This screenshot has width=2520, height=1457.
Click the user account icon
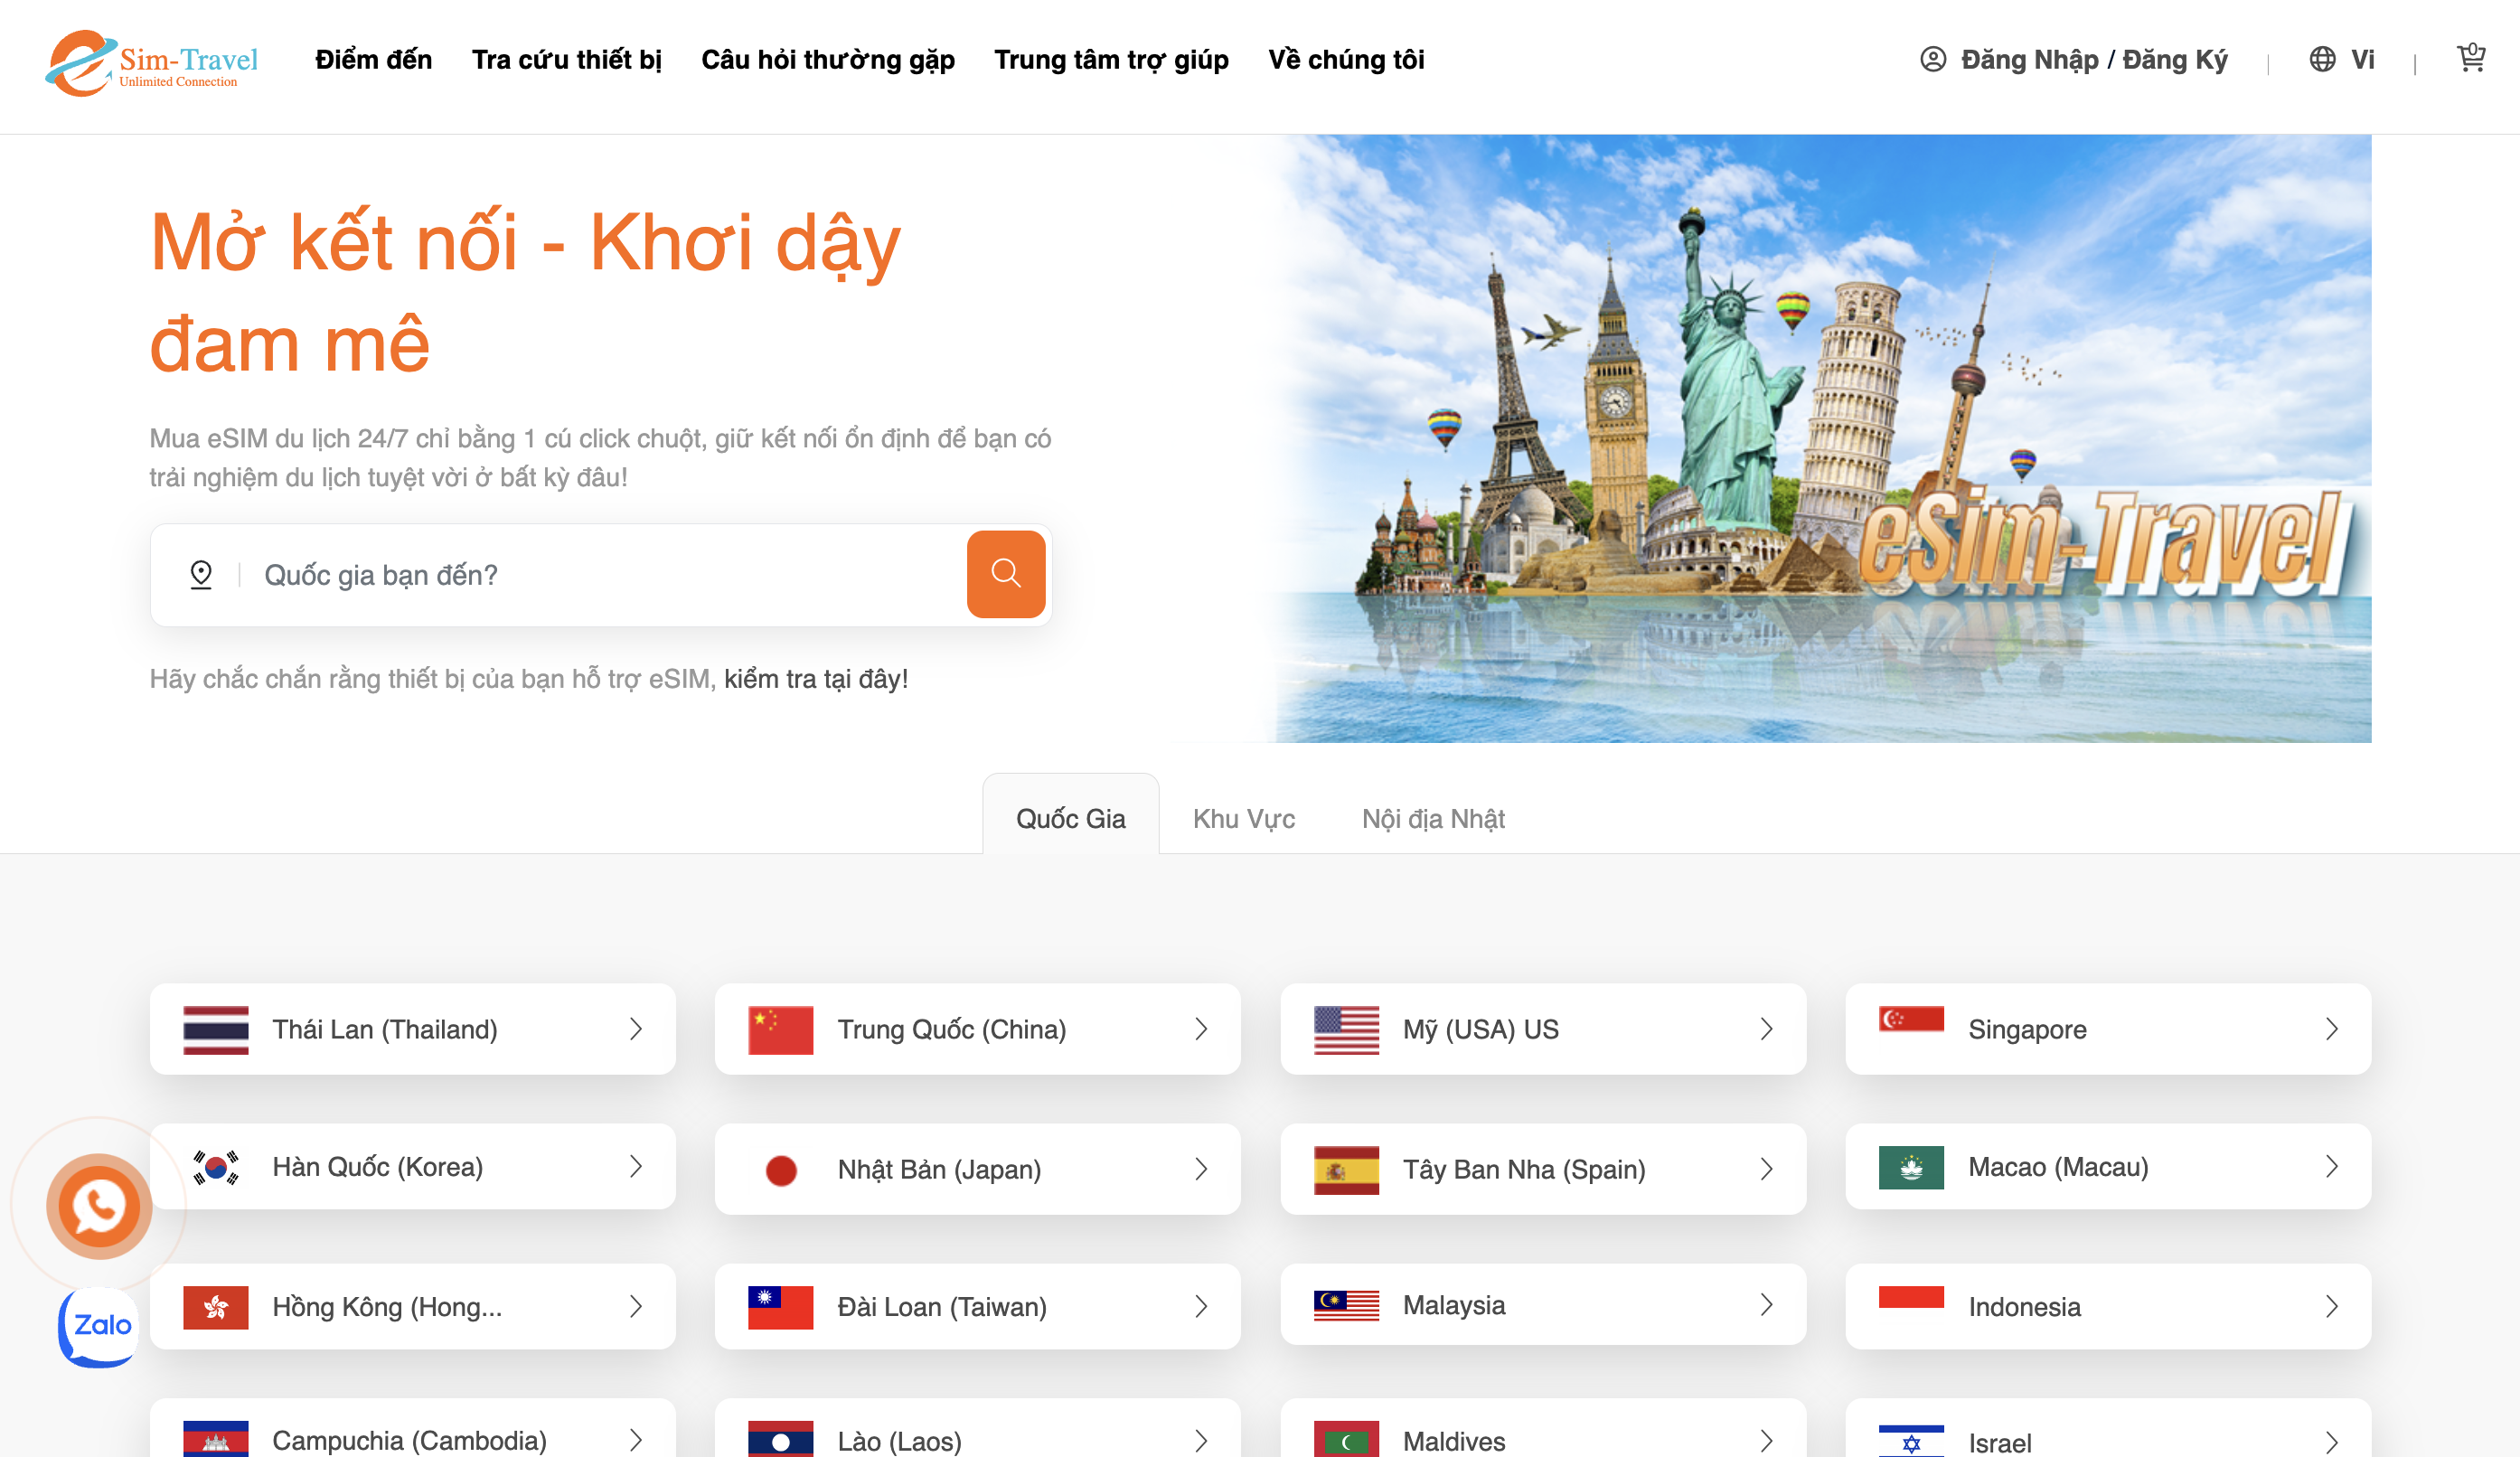click(x=1933, y=60)
